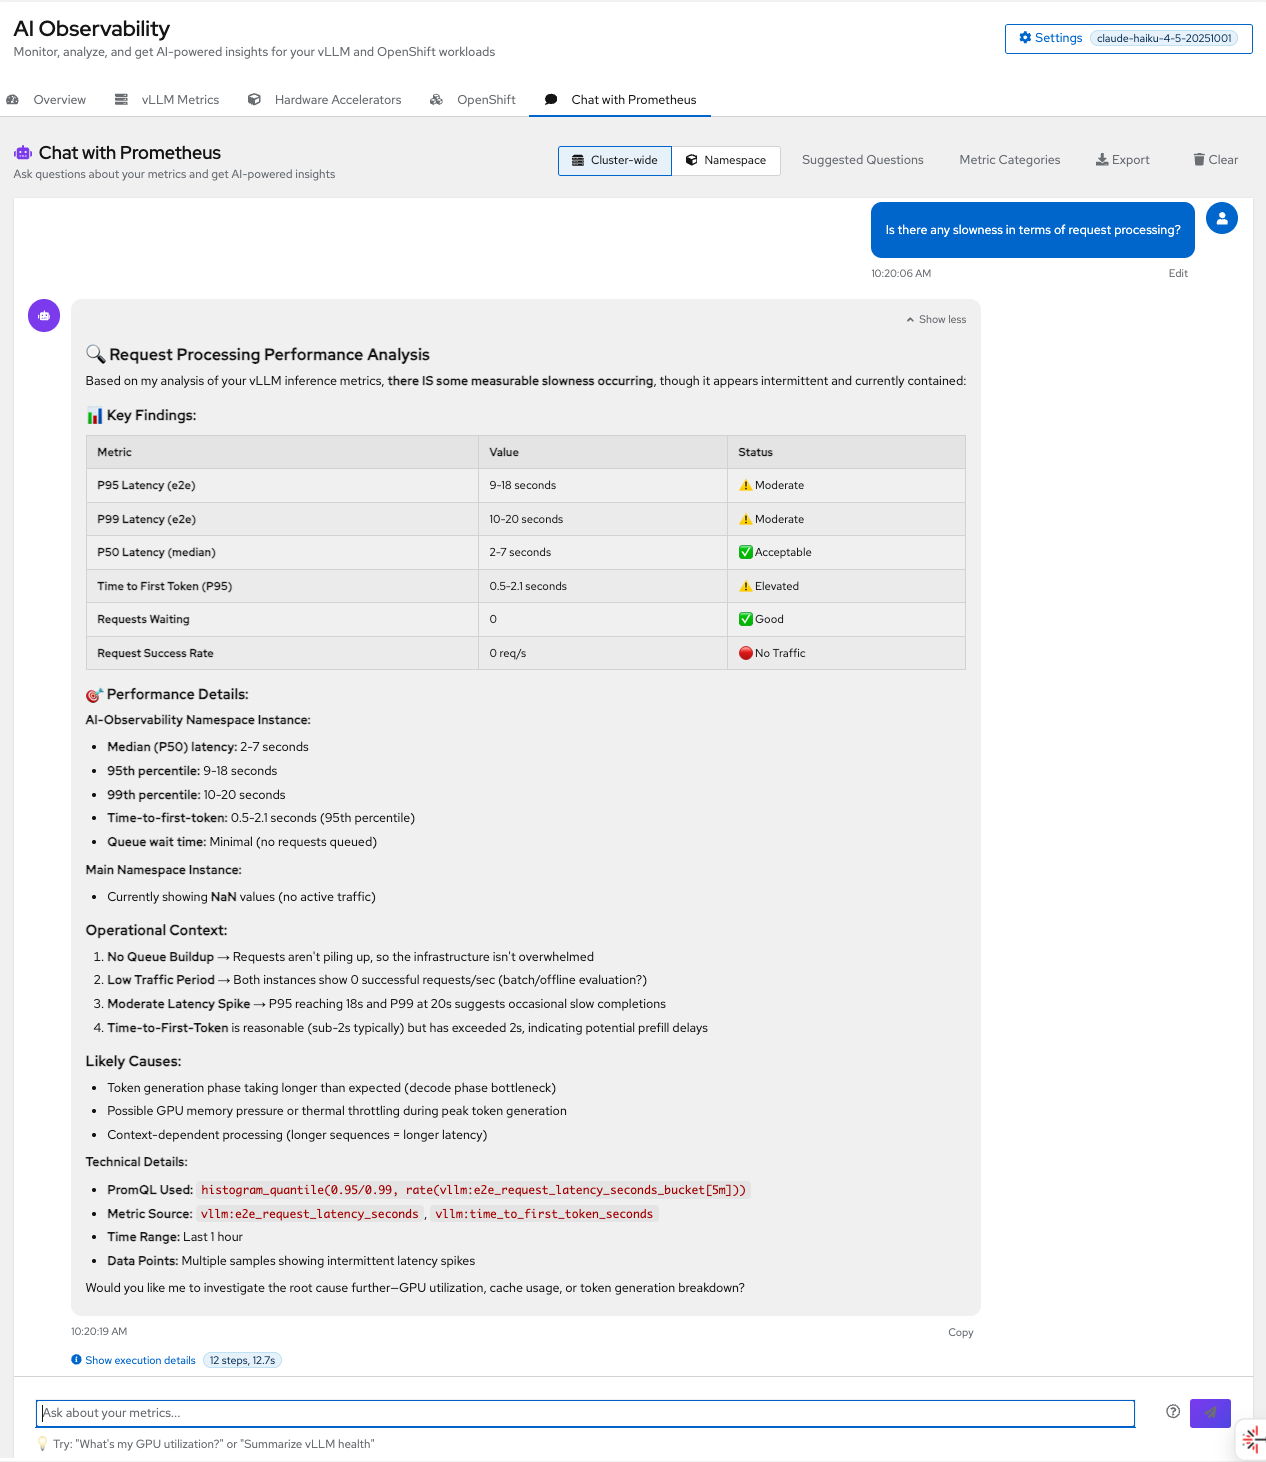Click the OpenShift gear-cluster icon

[x=437, y=99]
